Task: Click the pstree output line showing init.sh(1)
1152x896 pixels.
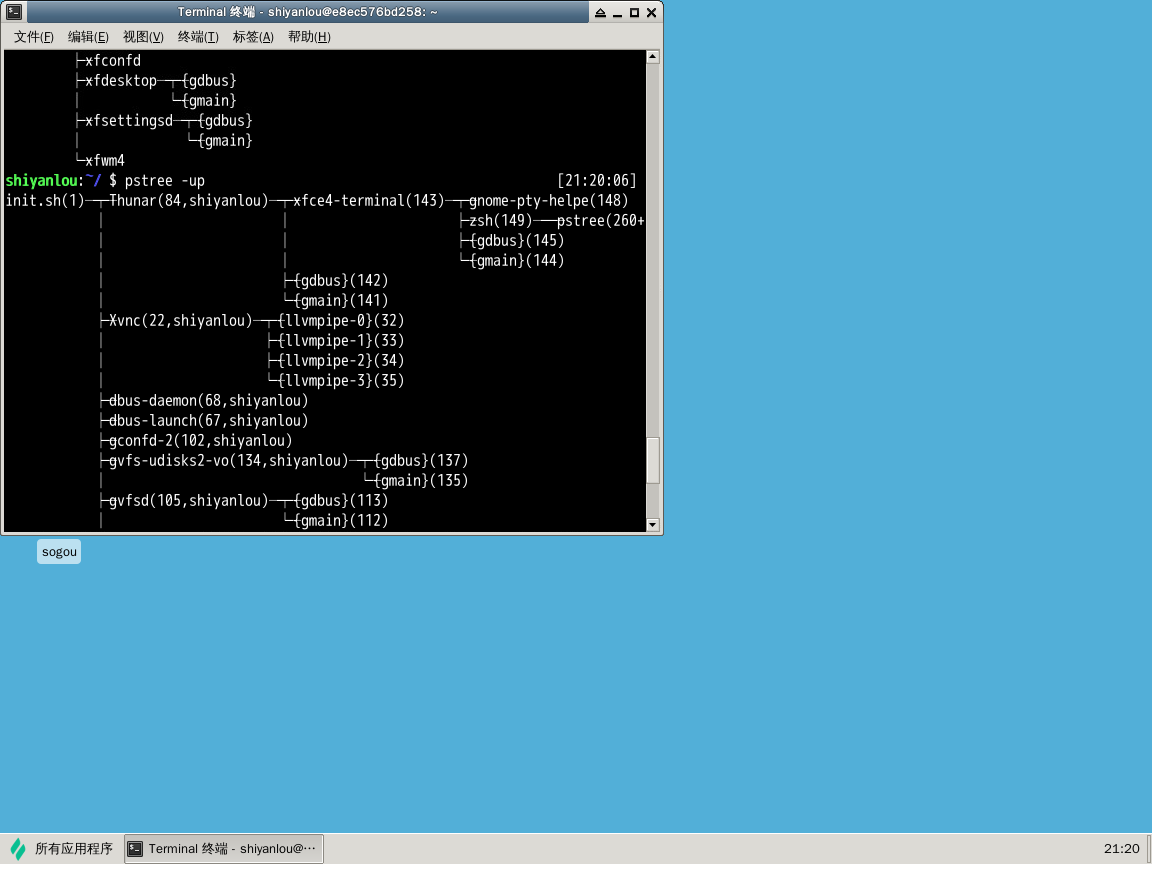Action: [x=45, y=200]
